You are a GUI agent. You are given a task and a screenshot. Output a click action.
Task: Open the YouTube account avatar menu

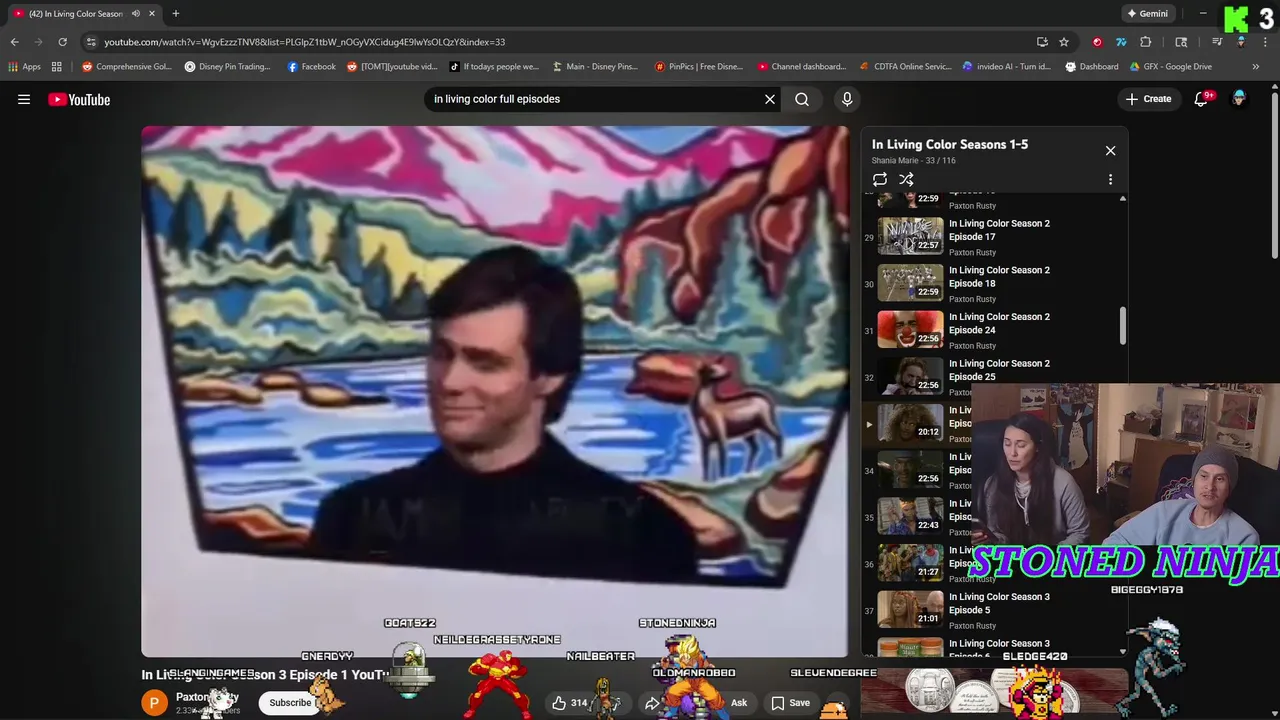click(1239, 99)
